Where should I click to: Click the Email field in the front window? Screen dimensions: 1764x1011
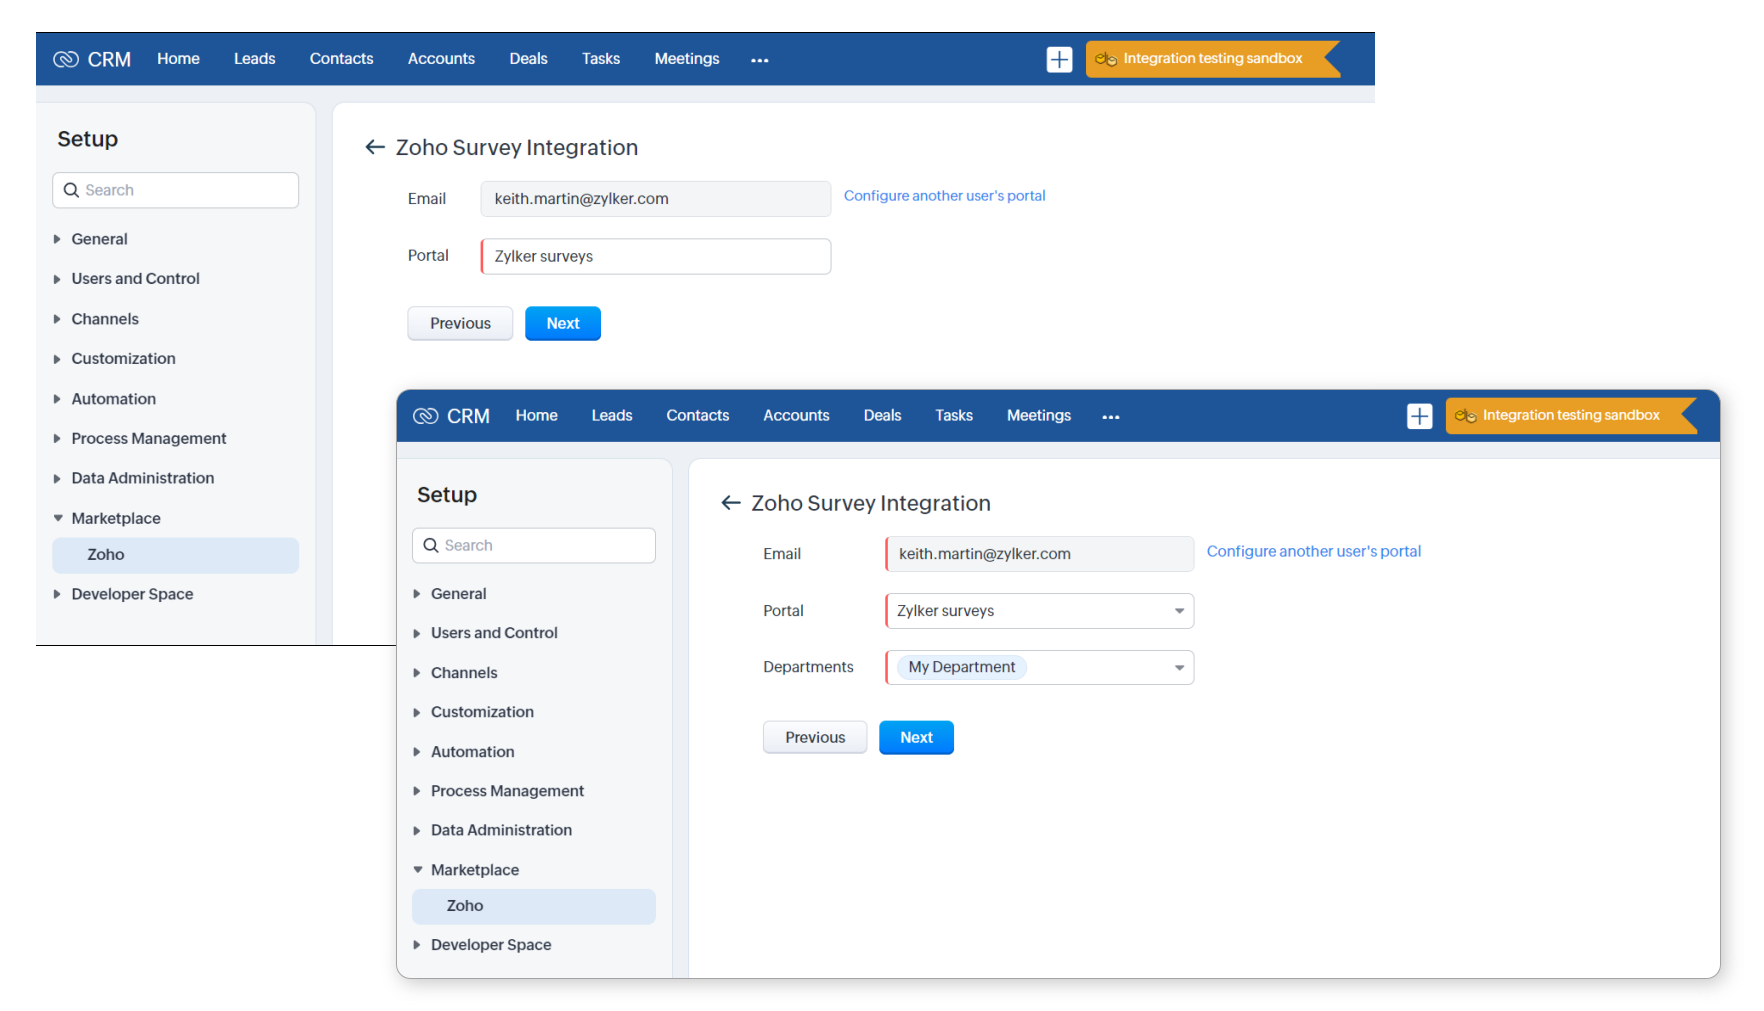tap(1040, 554)
